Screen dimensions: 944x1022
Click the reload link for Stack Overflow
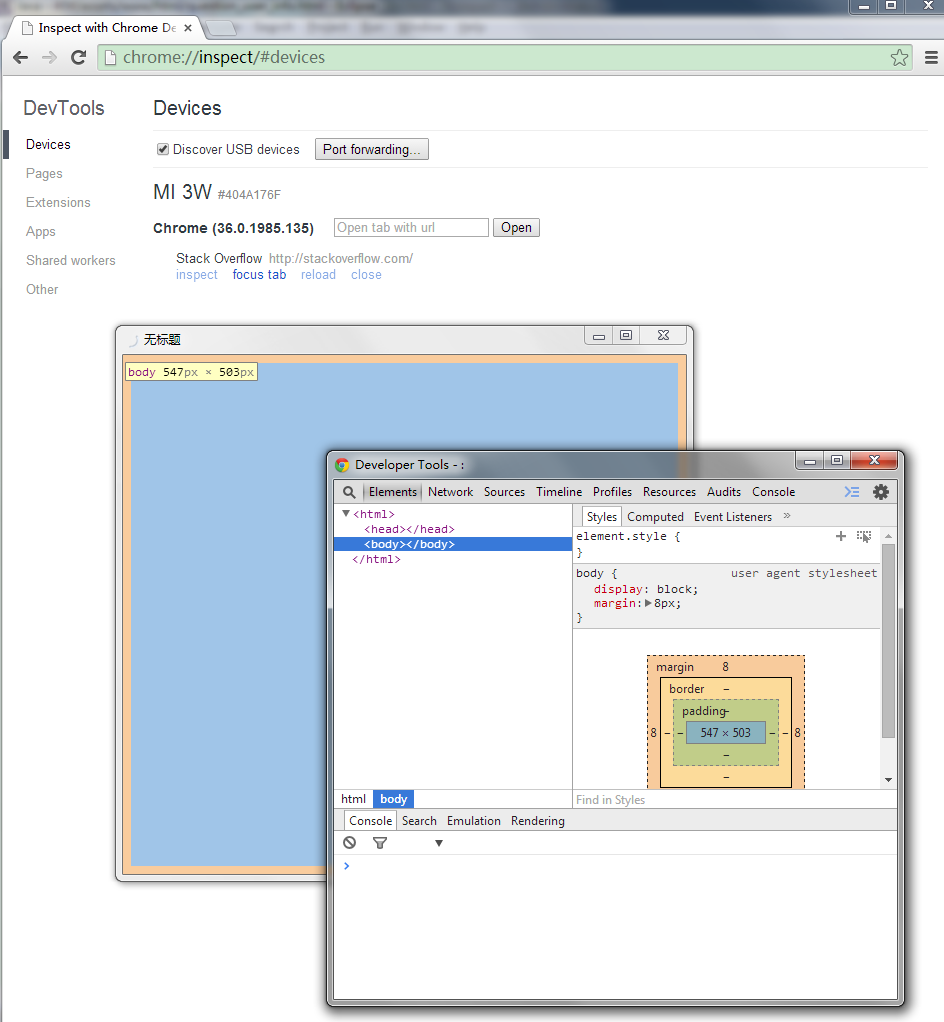pyautogui.click(x=318, y=275)
